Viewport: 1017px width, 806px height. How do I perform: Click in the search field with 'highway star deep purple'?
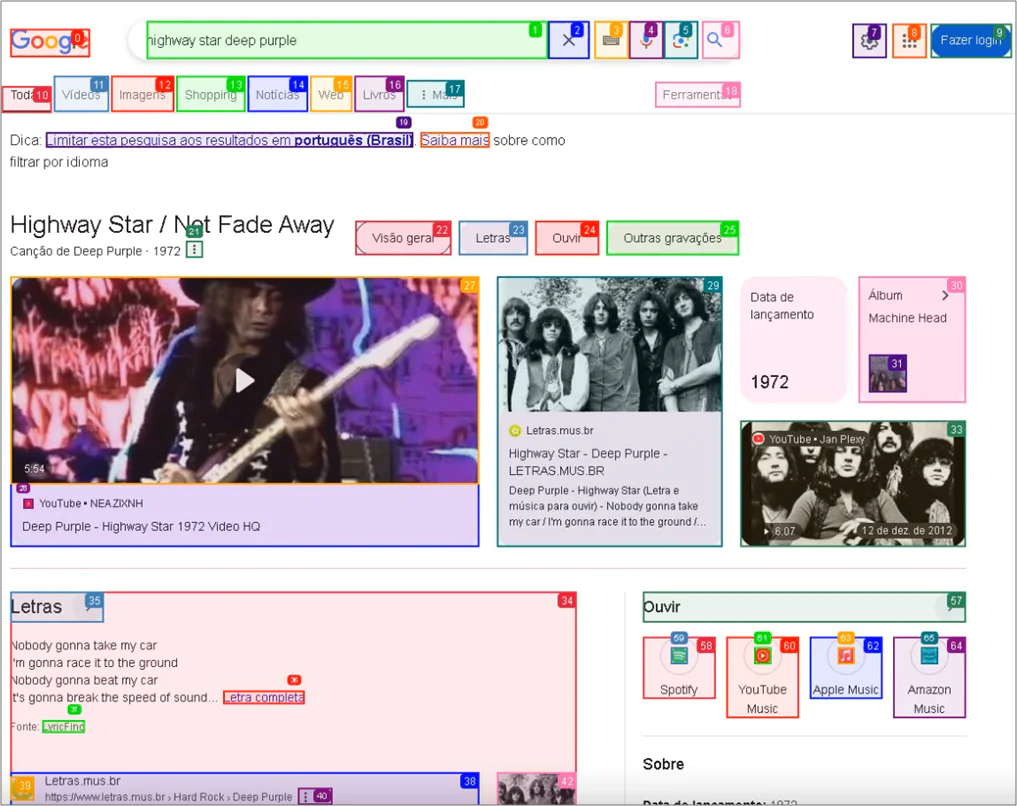(347, 40)
